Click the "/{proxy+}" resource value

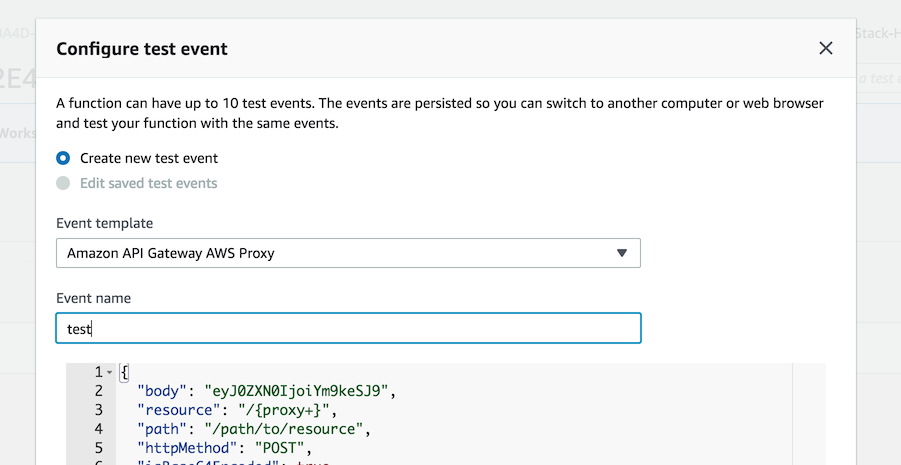(282, 410)
